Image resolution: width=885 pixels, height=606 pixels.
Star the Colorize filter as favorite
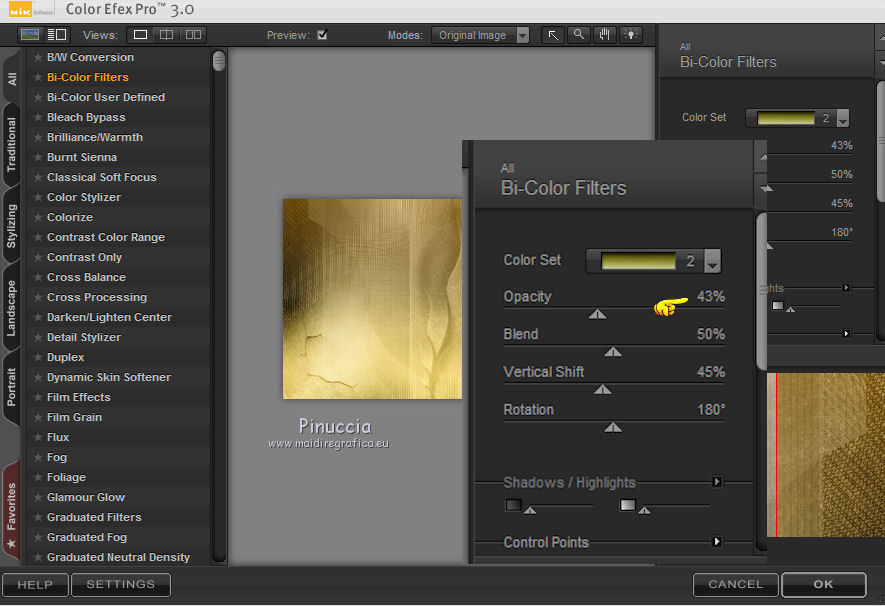click(x=38, y=217)
